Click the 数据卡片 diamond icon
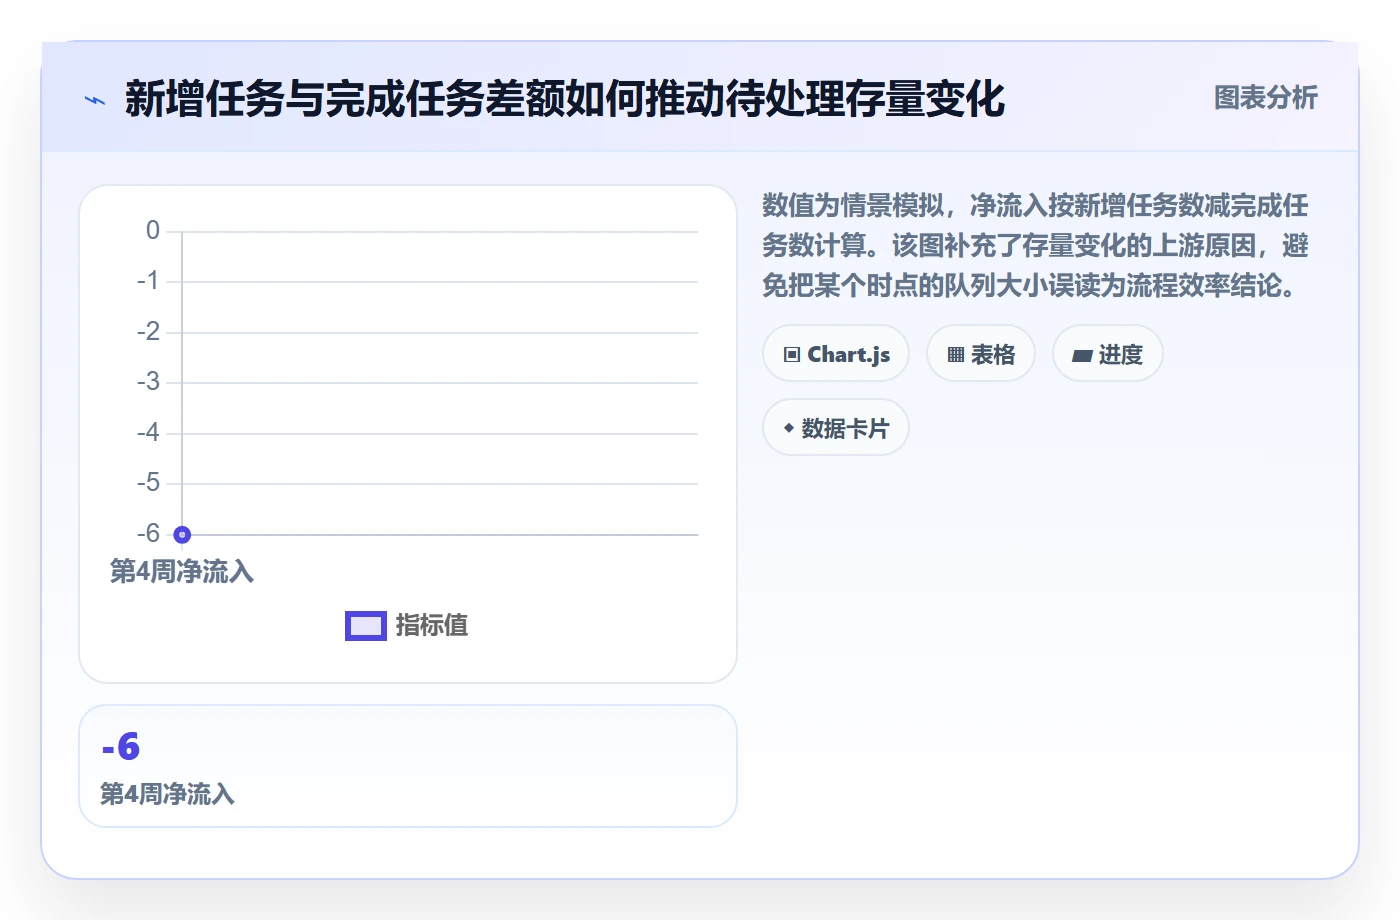Screen dimensions: 1400x920 [789, 428]
